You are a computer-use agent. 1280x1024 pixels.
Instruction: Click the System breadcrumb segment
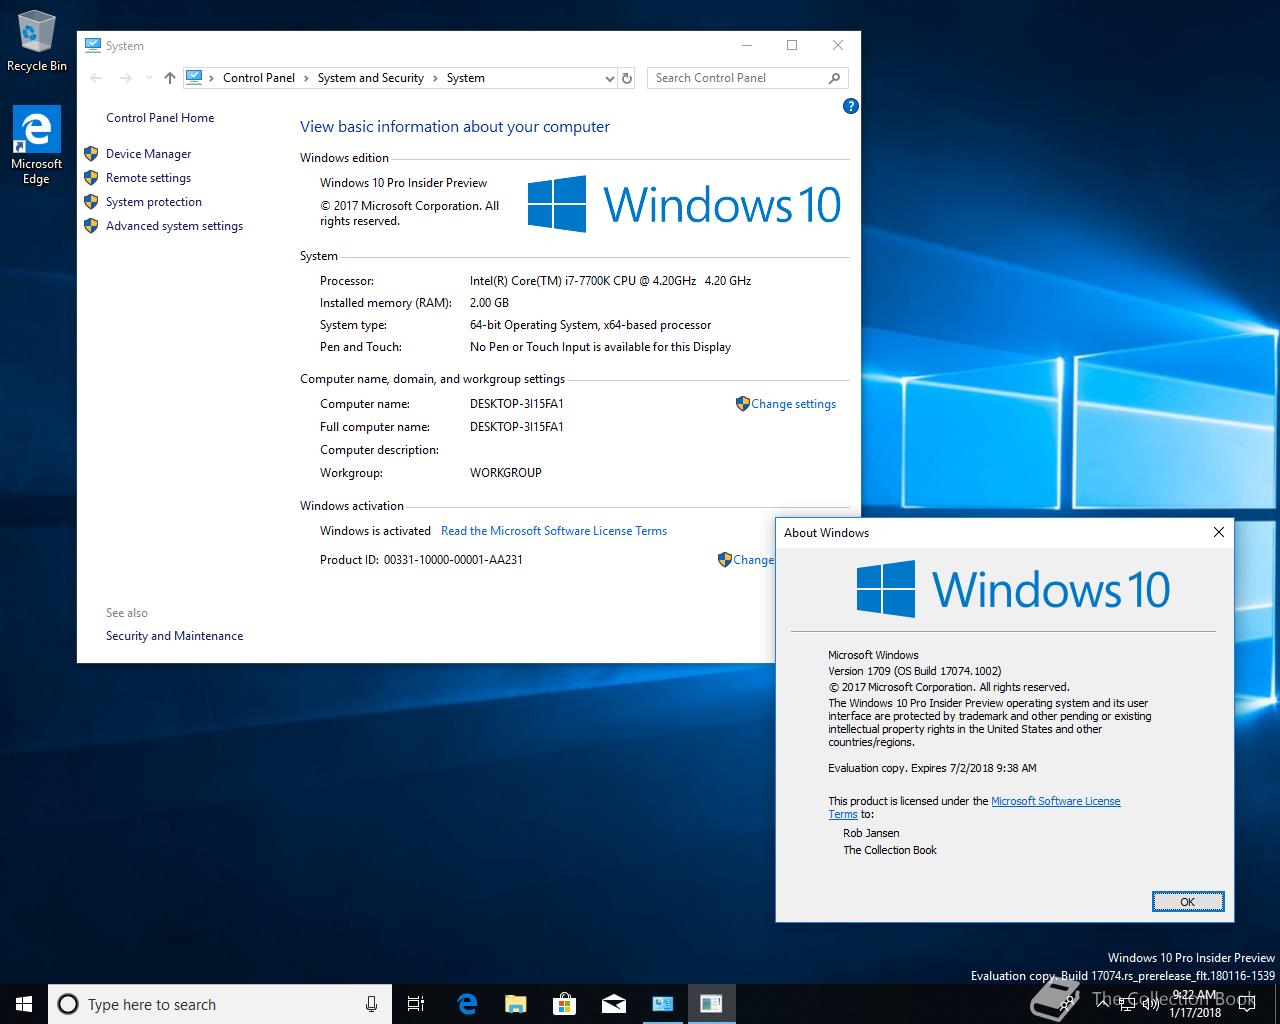(466, 78)
